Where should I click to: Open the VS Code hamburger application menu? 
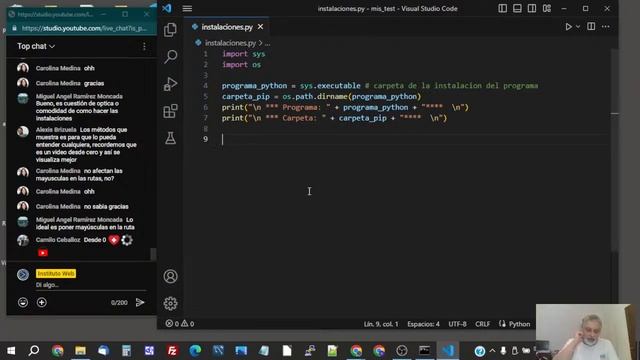tap(187, 9)
